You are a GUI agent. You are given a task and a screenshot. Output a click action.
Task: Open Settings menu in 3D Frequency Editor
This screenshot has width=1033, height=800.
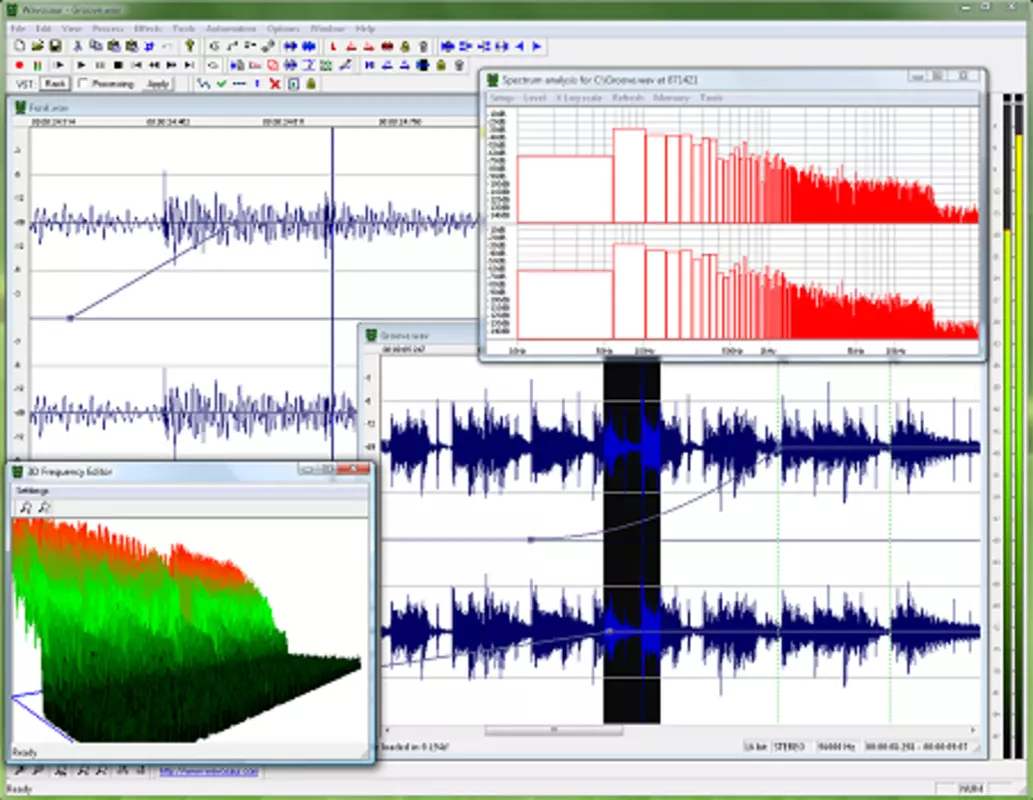(32, 491)
